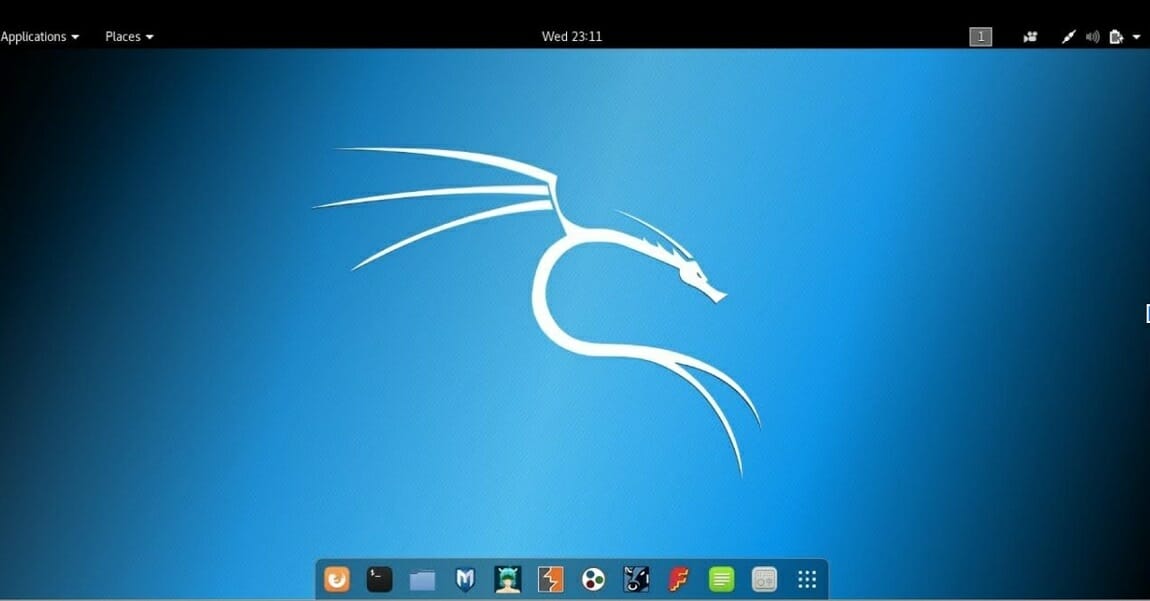Open the Applications menu
This screenshot has width=1150, height=601.
click(34, 37)
